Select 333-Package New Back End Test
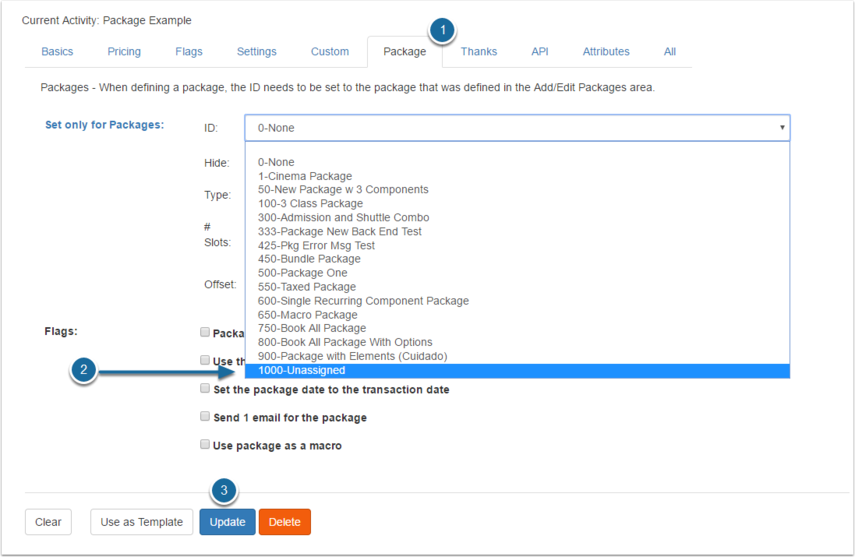Viewport: 855px width, 557px height. (x=517, y=231)
